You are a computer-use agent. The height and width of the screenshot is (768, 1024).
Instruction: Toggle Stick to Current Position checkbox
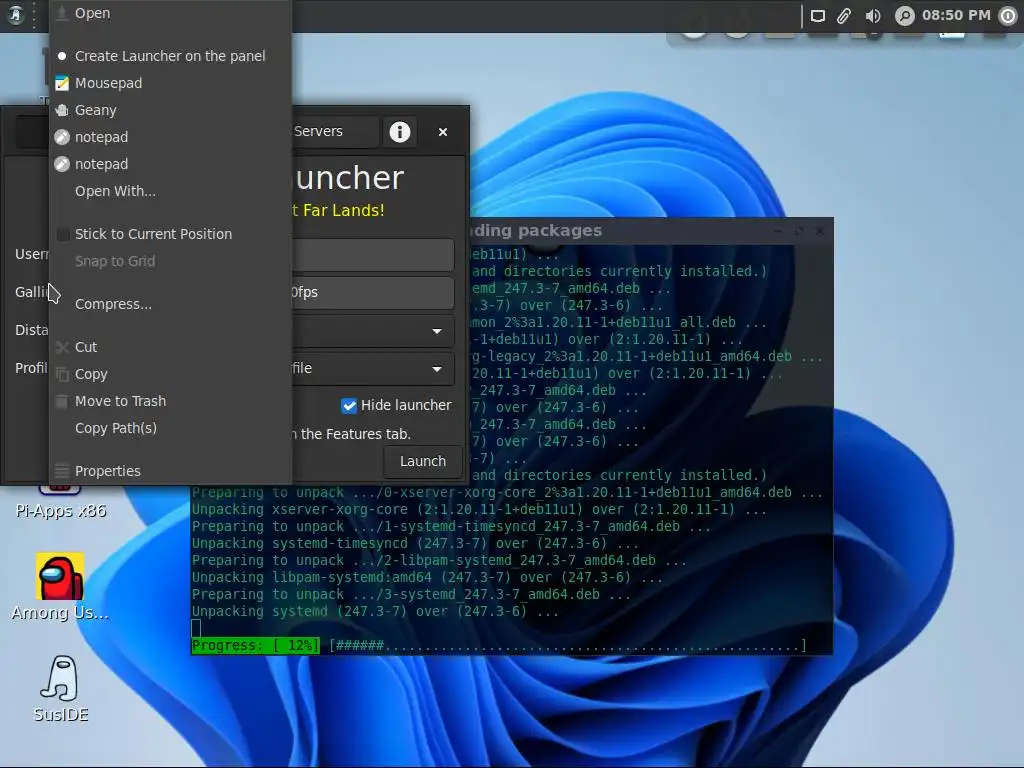[63, 234]
